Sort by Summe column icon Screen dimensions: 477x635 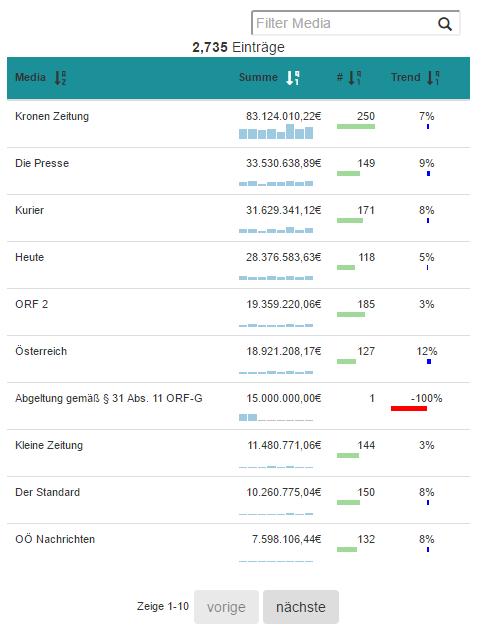click(292, 77)
